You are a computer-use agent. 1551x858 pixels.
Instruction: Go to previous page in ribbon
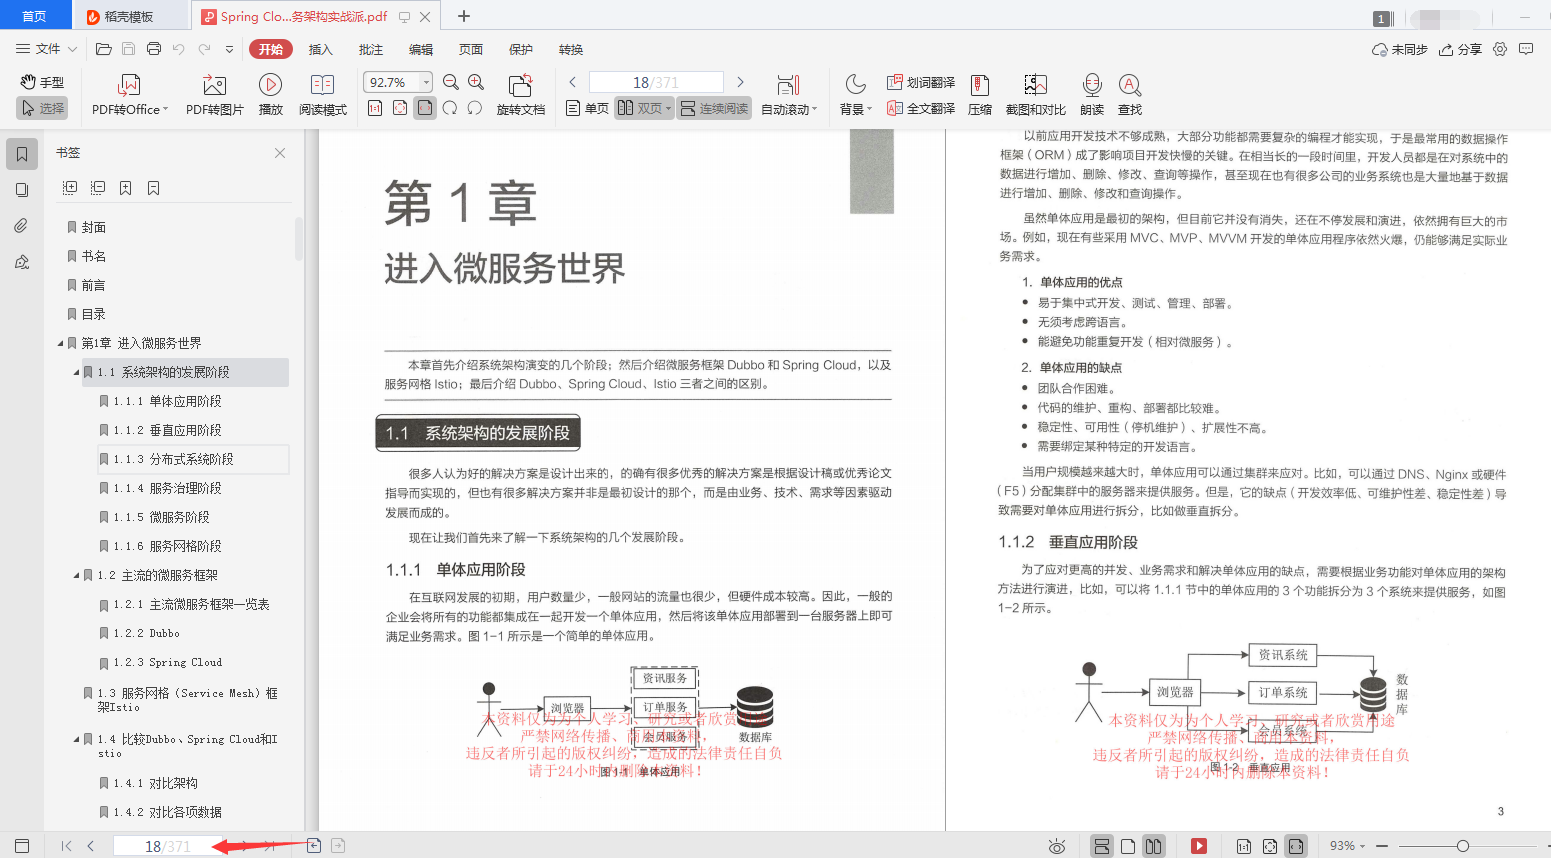click(572, 82)
